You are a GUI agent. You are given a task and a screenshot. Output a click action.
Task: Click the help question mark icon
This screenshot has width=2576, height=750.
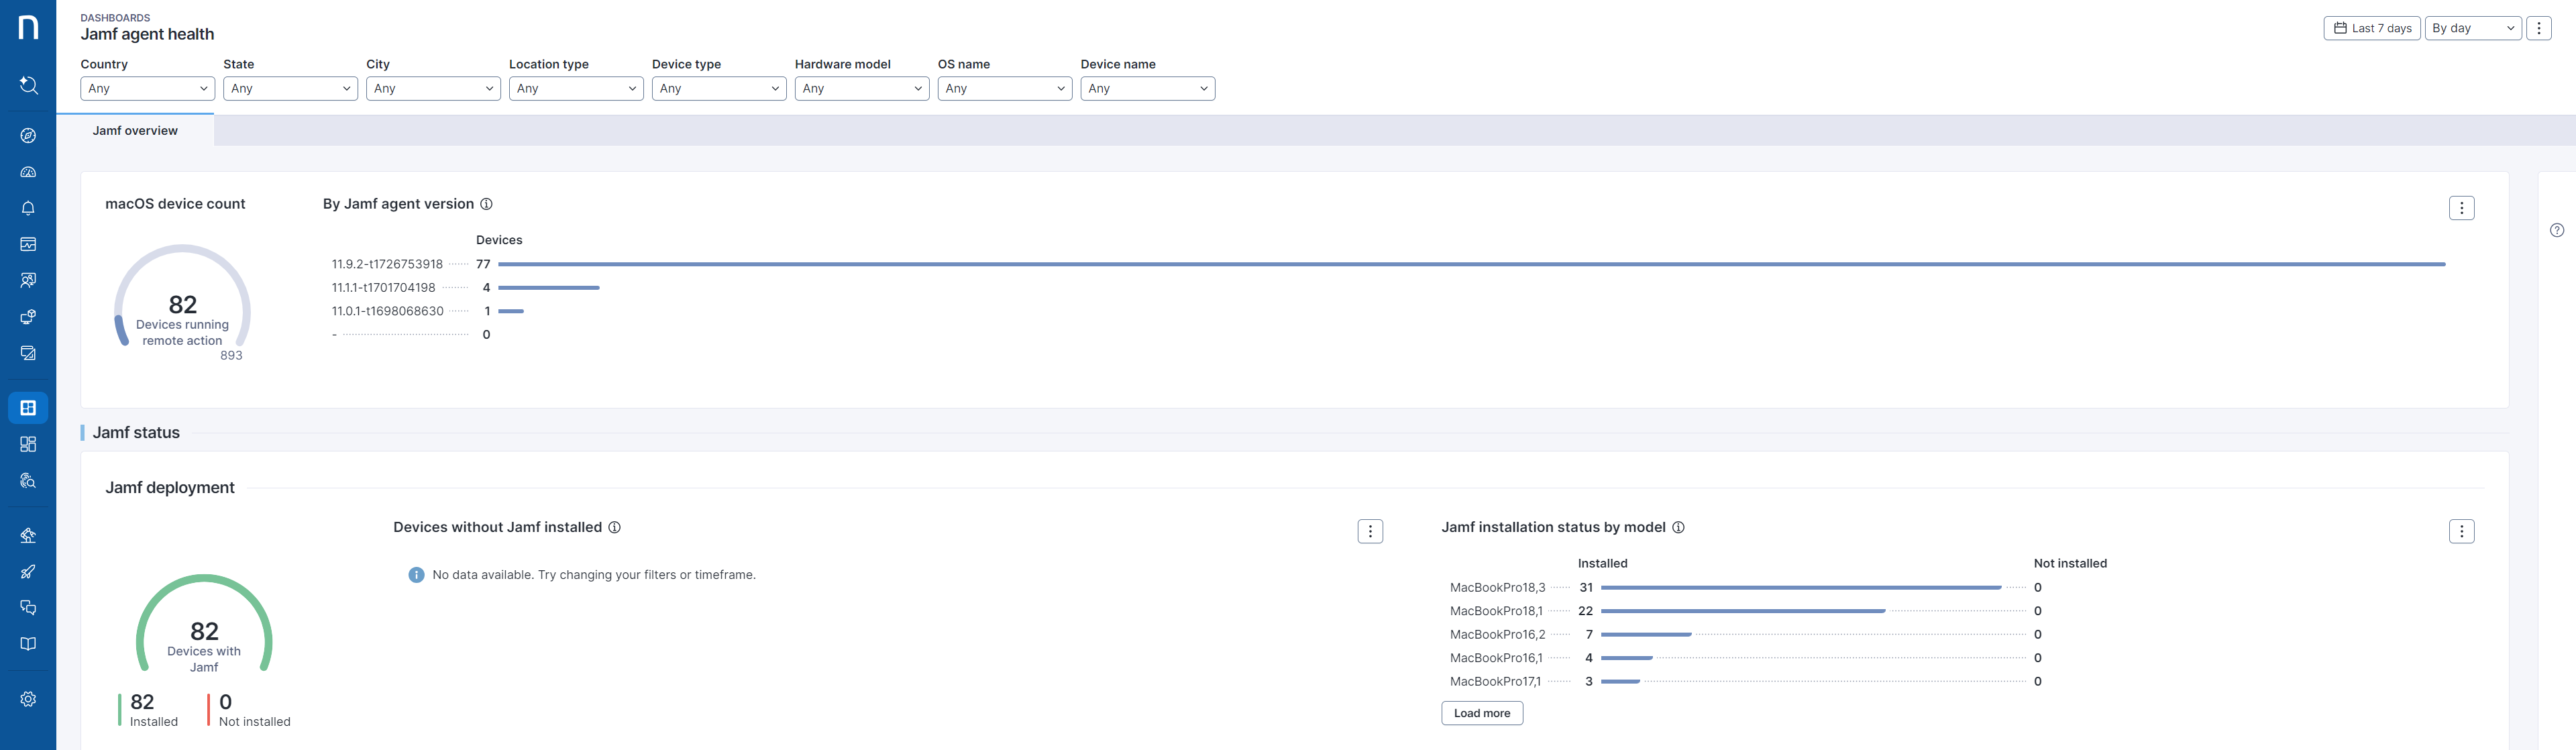(2556, 230)
